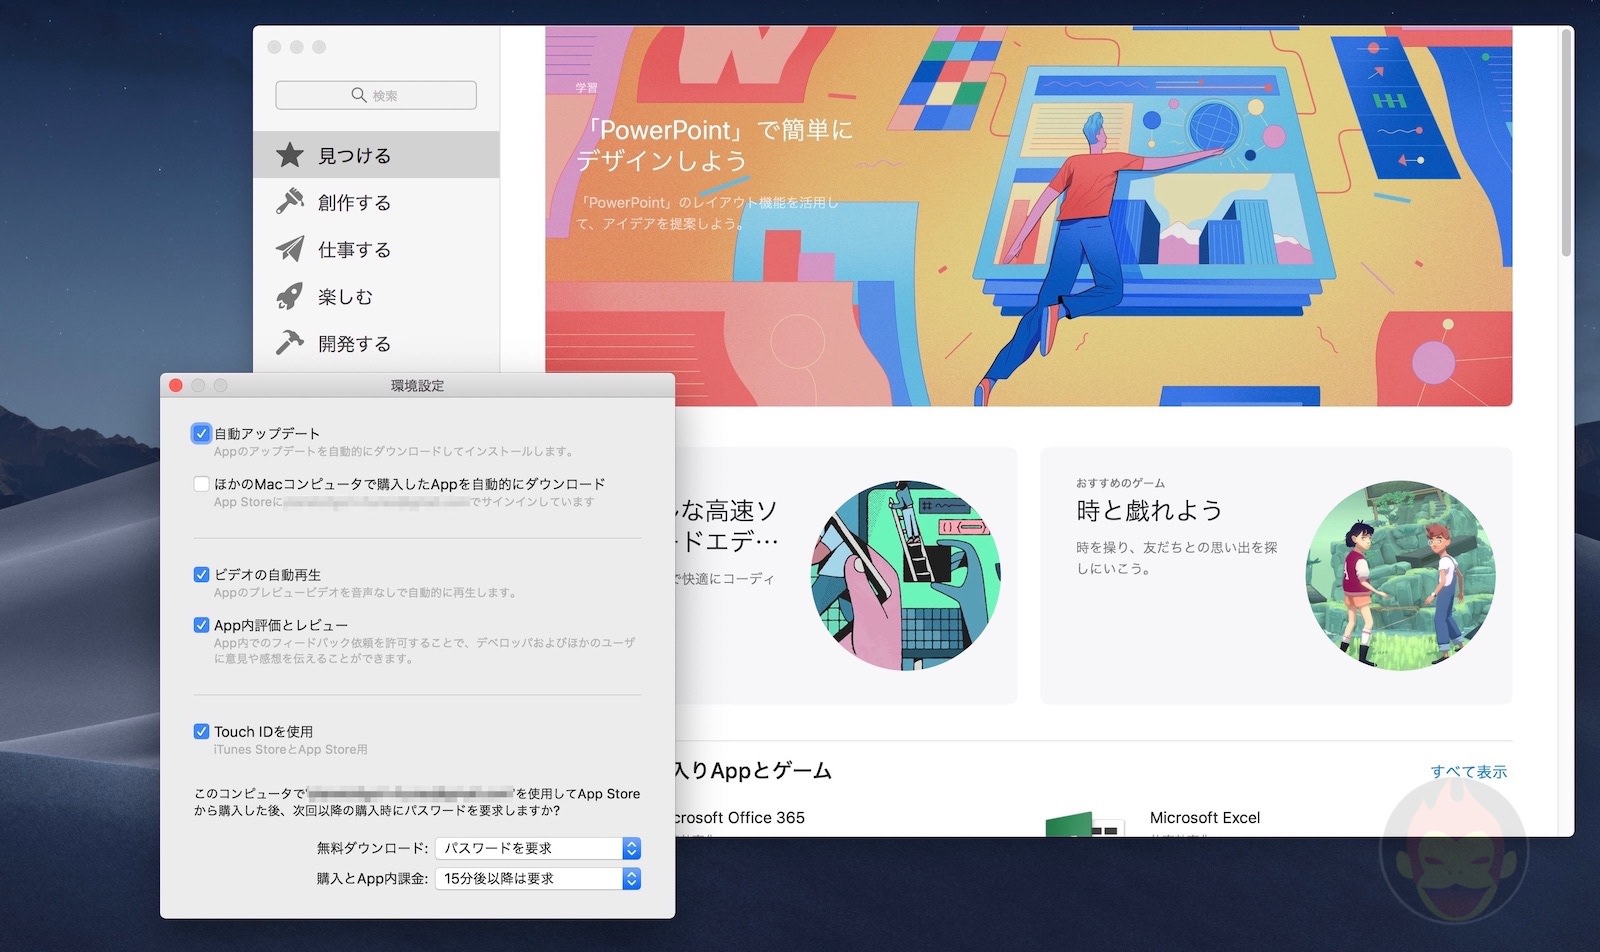Toggle the App内評価とレビュー checkbox
Image resolution: width=1600 pixels, height=952 pixels.
(201, 625)
